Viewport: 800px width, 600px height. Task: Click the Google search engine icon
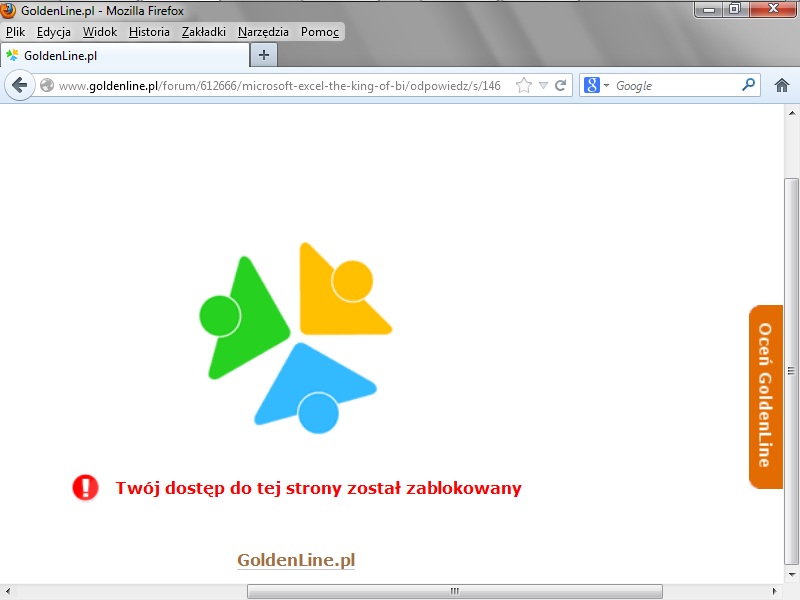tap(592, 85)
